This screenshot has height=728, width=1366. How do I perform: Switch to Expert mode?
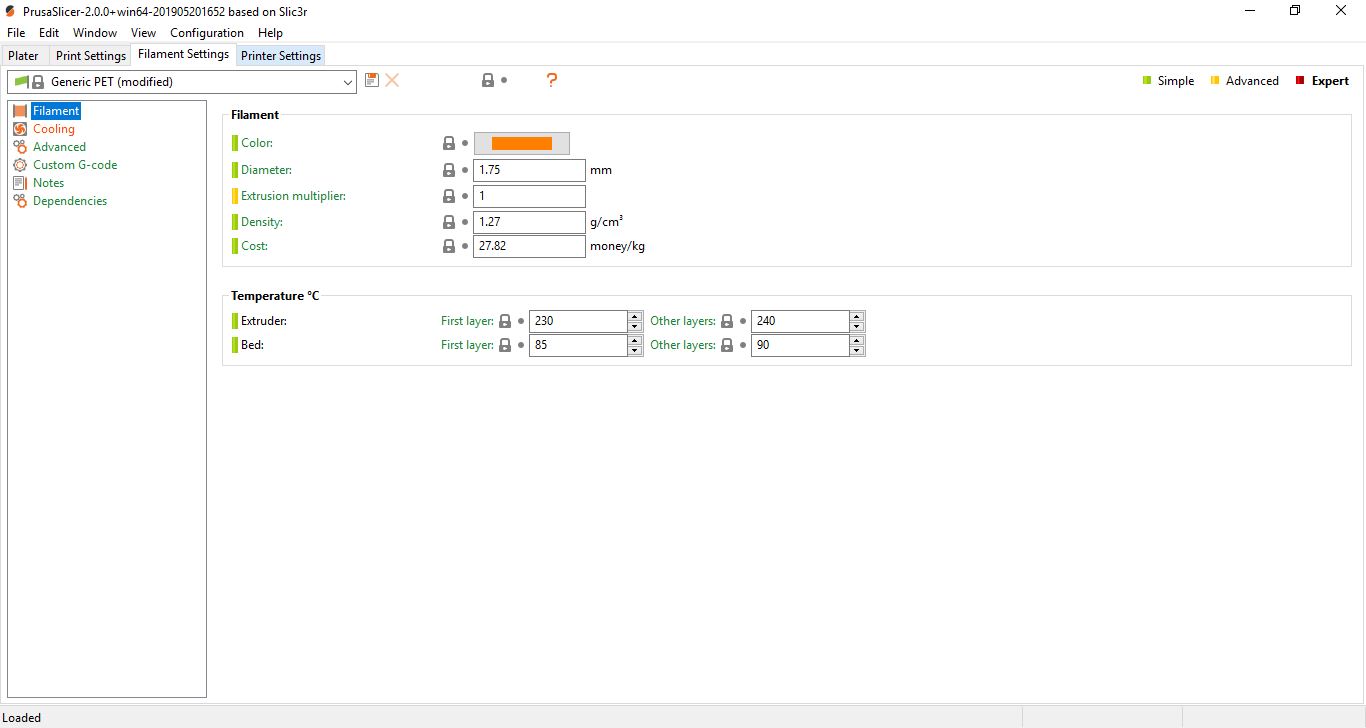(x=1322, y=81)
